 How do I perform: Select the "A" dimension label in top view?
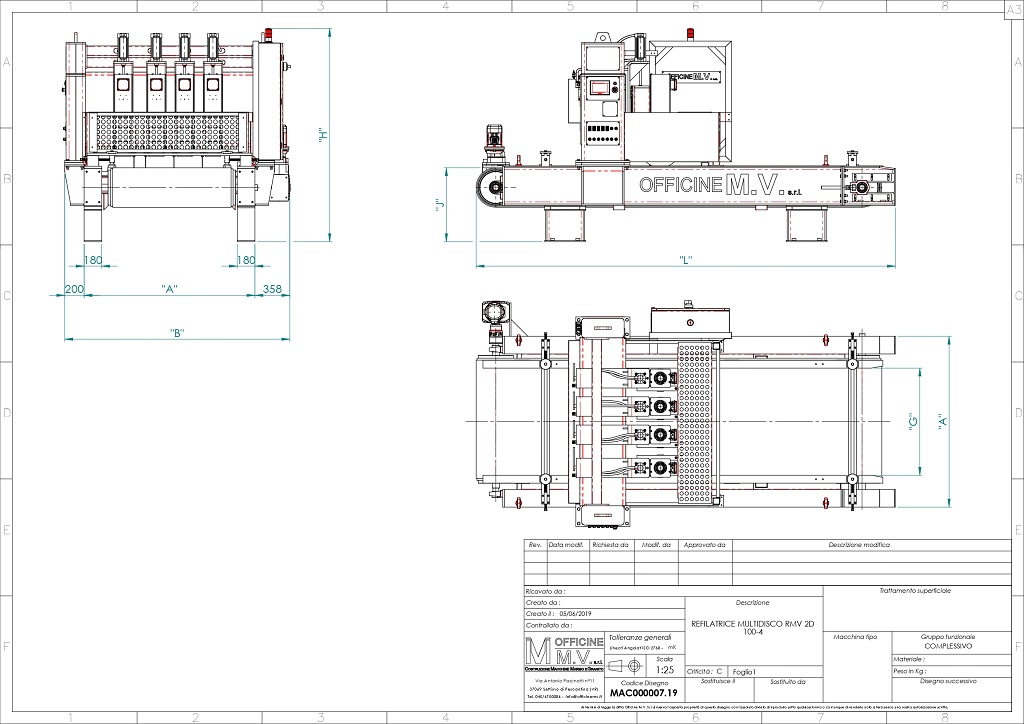[943, 422]
